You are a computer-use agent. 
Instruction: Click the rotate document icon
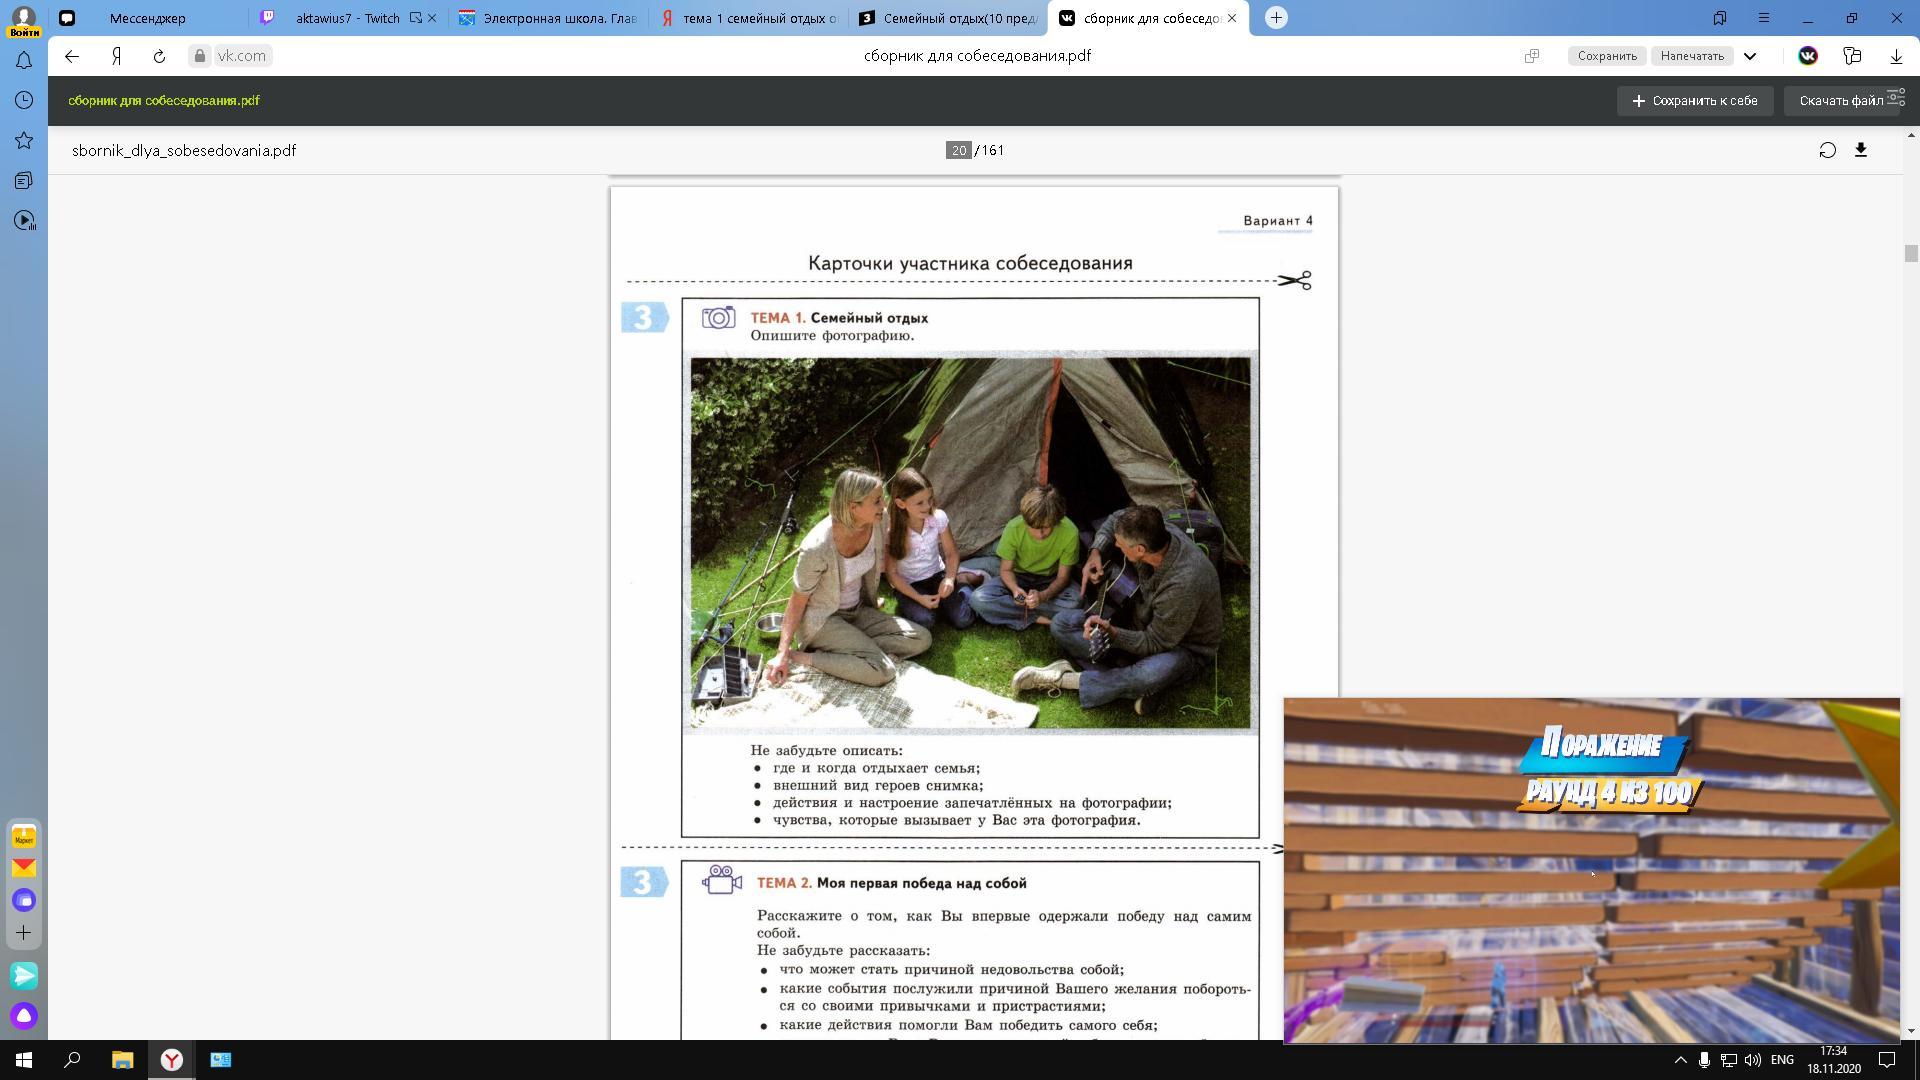(1827, 150)
